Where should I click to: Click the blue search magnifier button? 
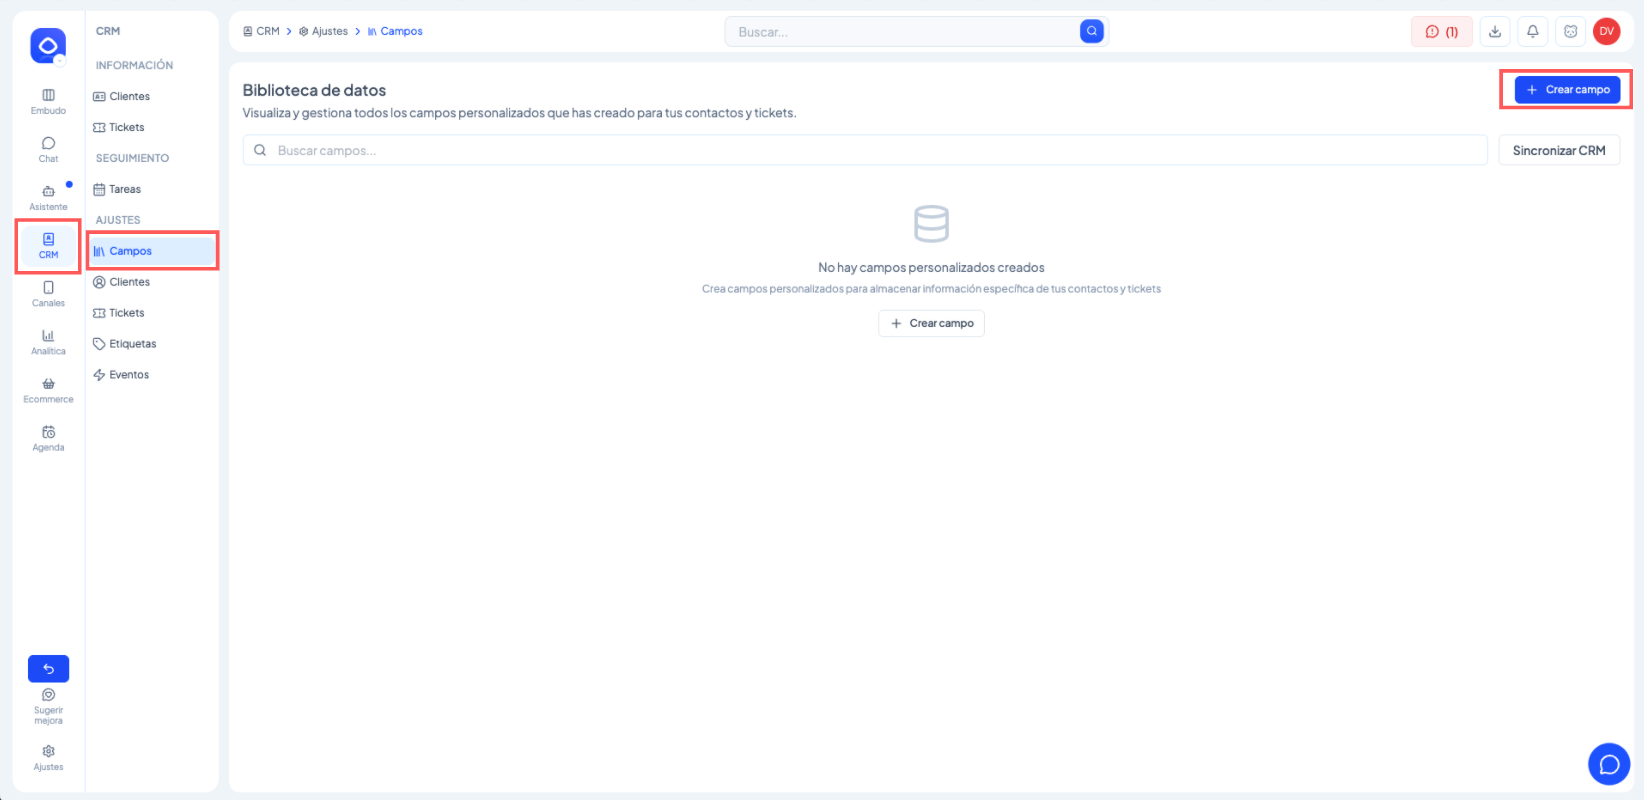1092,32
